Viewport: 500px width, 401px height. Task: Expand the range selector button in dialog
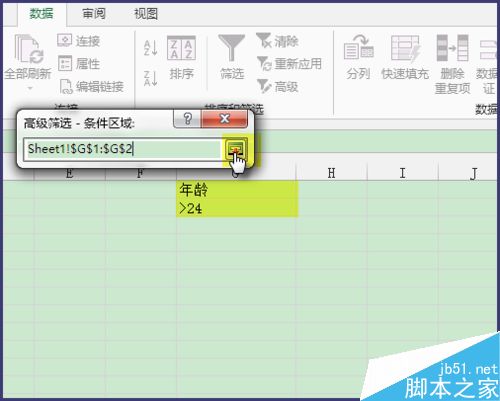(236, 149)
